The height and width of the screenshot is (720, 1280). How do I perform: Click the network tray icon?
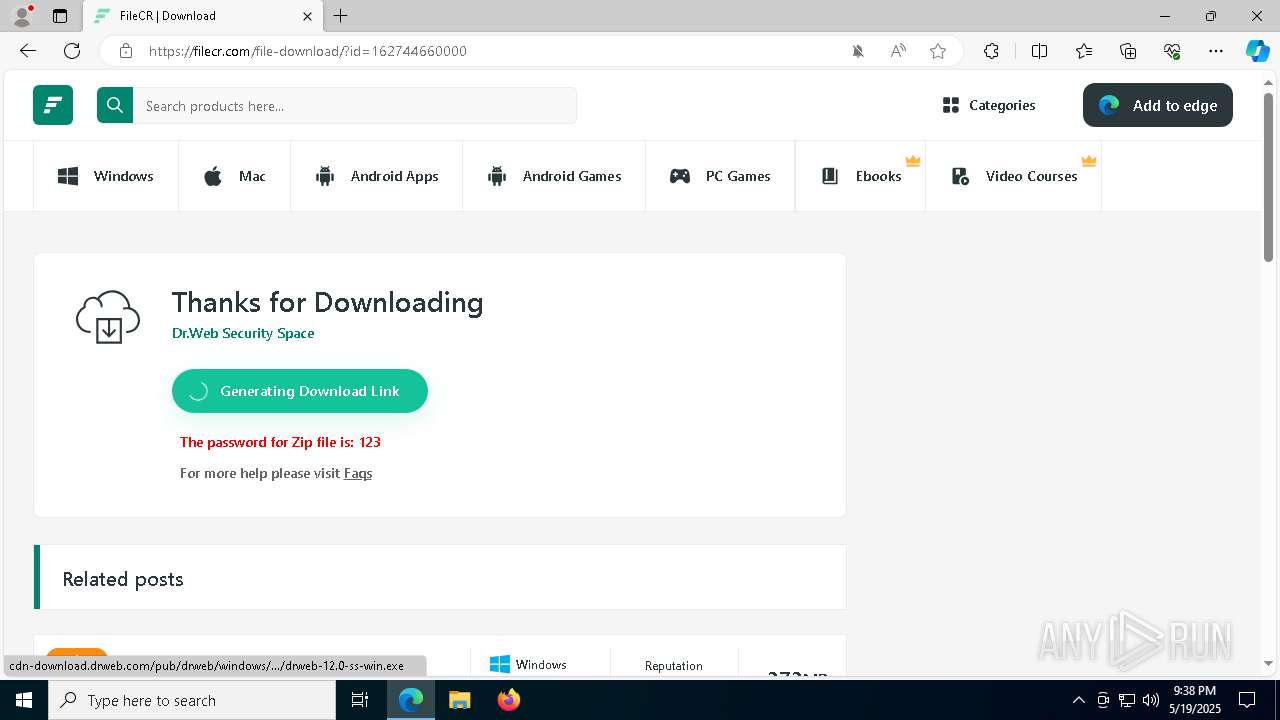1127,700
